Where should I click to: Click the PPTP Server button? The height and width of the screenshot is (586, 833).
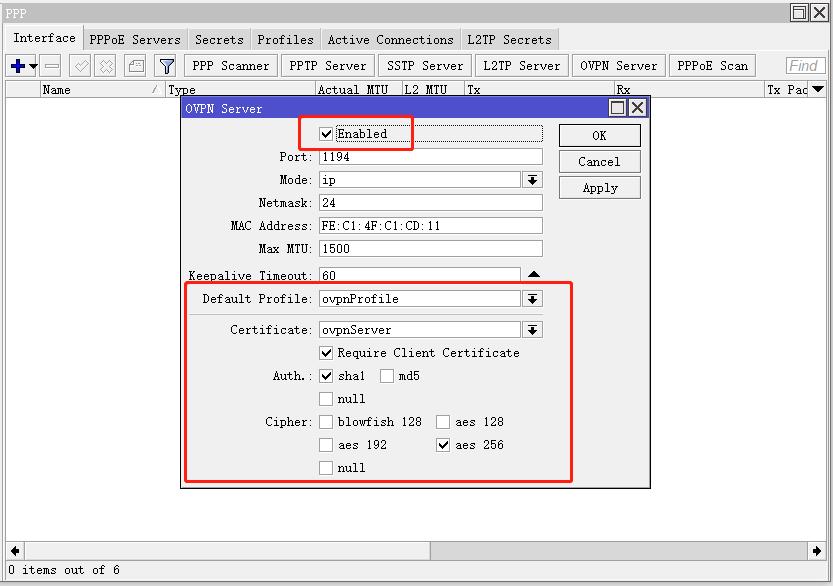pos(327,66)
